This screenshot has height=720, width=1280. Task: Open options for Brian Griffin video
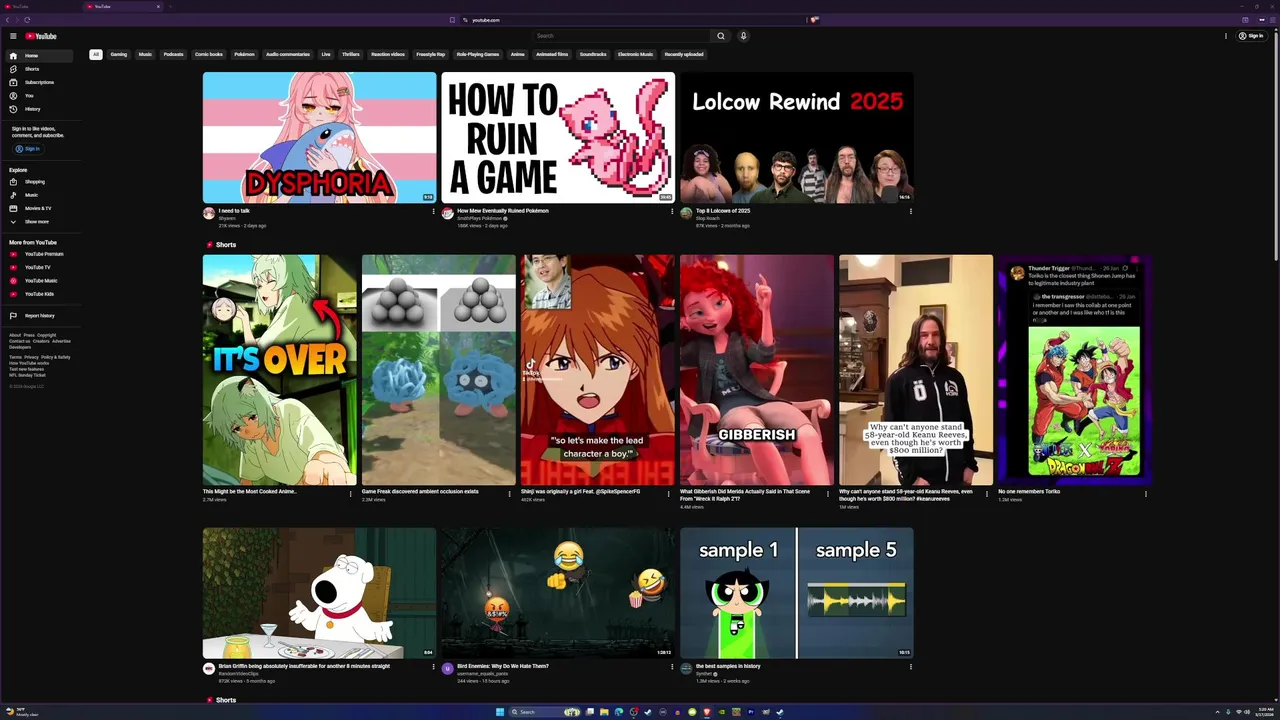pyautogui.click(x=433, y=667)
